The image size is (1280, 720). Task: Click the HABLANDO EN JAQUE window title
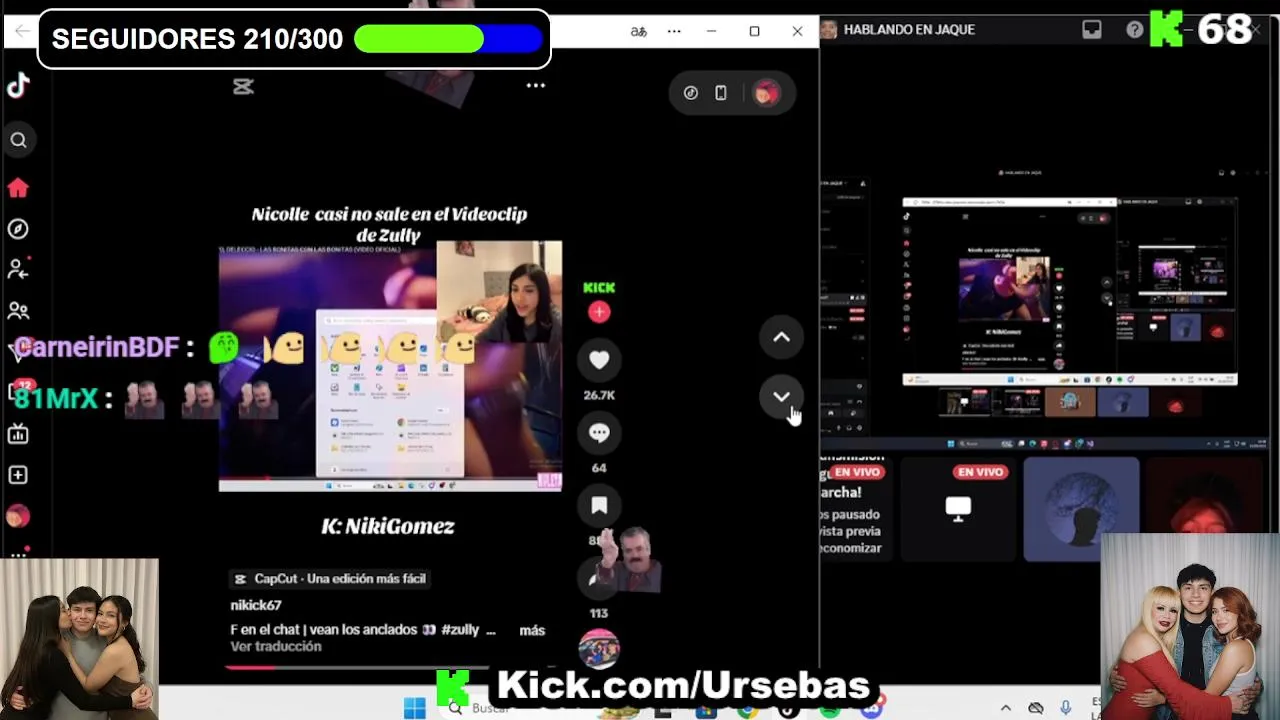coord(908,30)
